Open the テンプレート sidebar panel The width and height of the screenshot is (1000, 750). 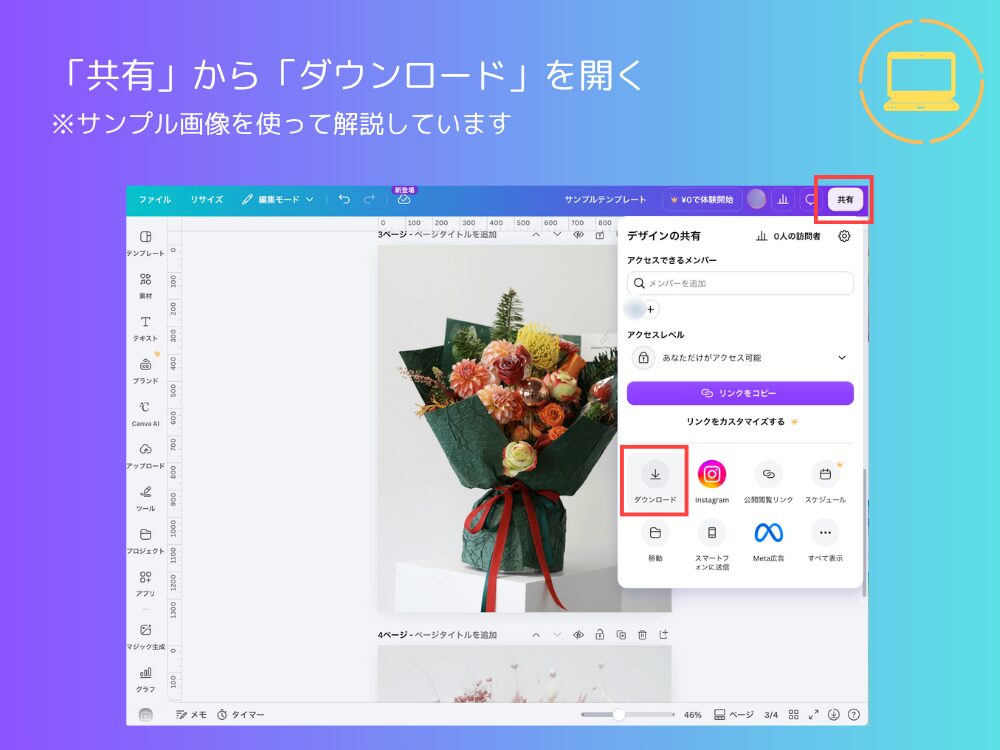click(x=145, y=243)
